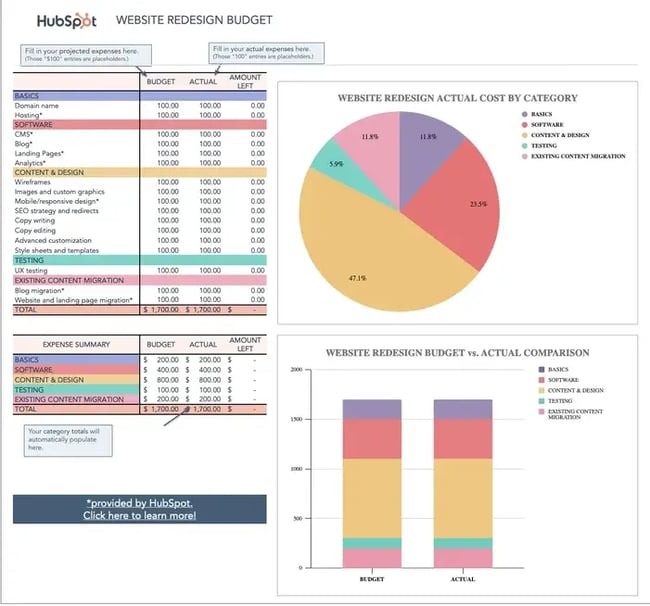Screen dimensions: 650x606
Task: Click the ACTUAL stacked bar in comparison chart
Action: click(x=463, y=480)
